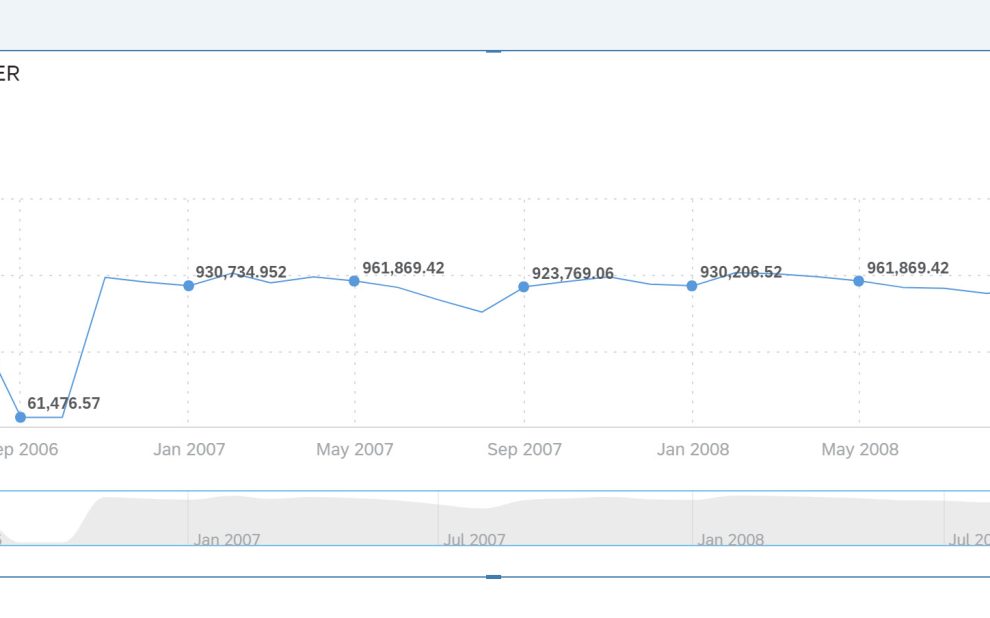This screenshot has height=618, width=990.
Task: Pick the 930,206.52 data point marker
Action: click(692, 286)
